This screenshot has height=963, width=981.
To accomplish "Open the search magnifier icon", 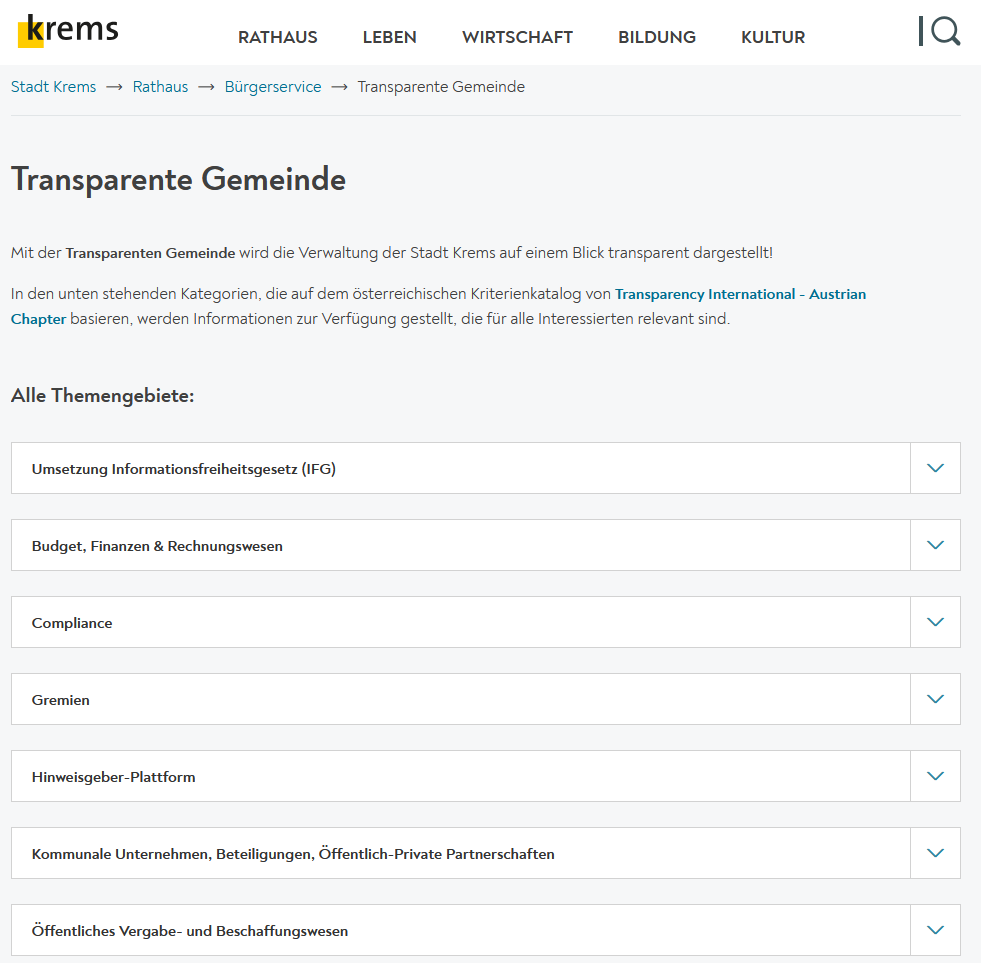I will (x=945, y=31).
